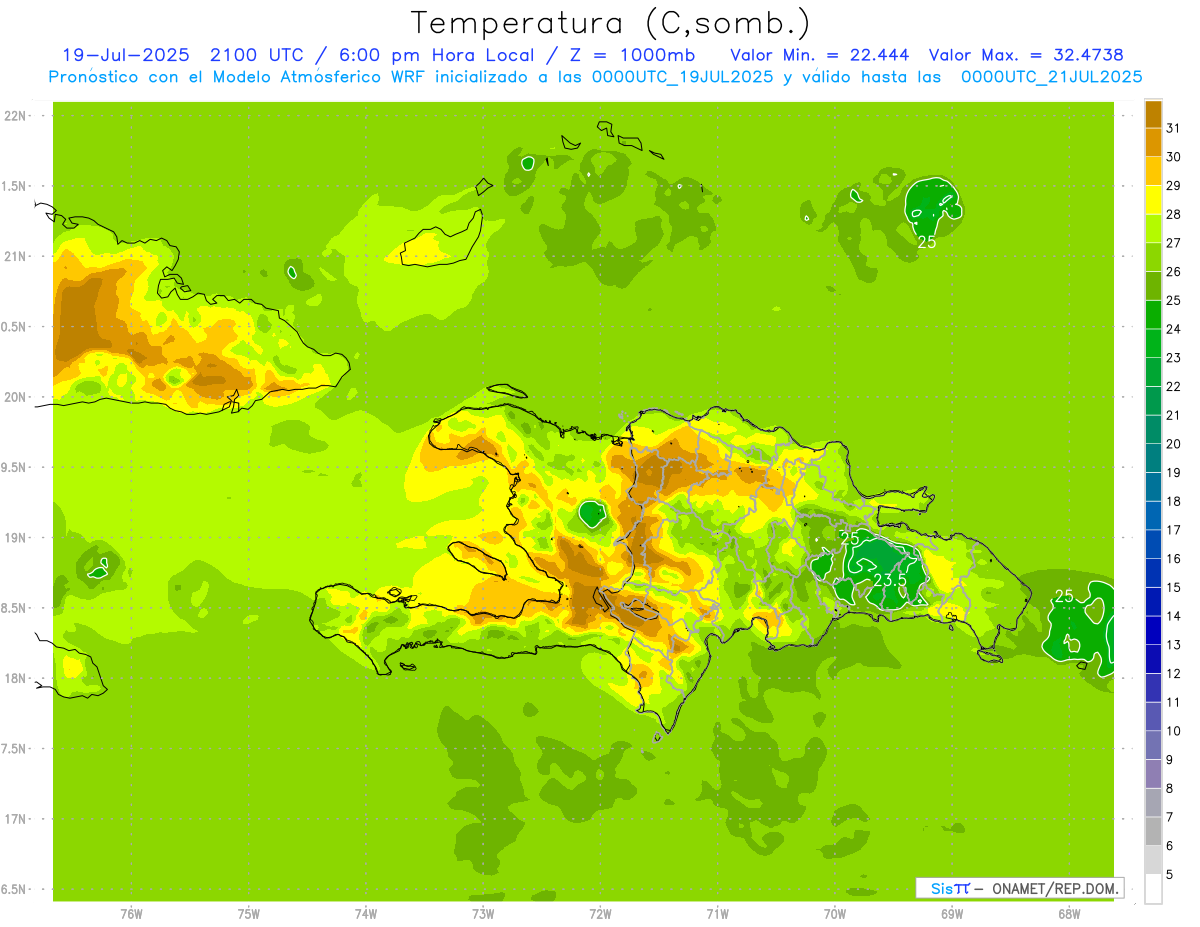Click 'Valor Min. = 22.444' readout
Screen dimensions: 1200x927
(x=820, y=55)
